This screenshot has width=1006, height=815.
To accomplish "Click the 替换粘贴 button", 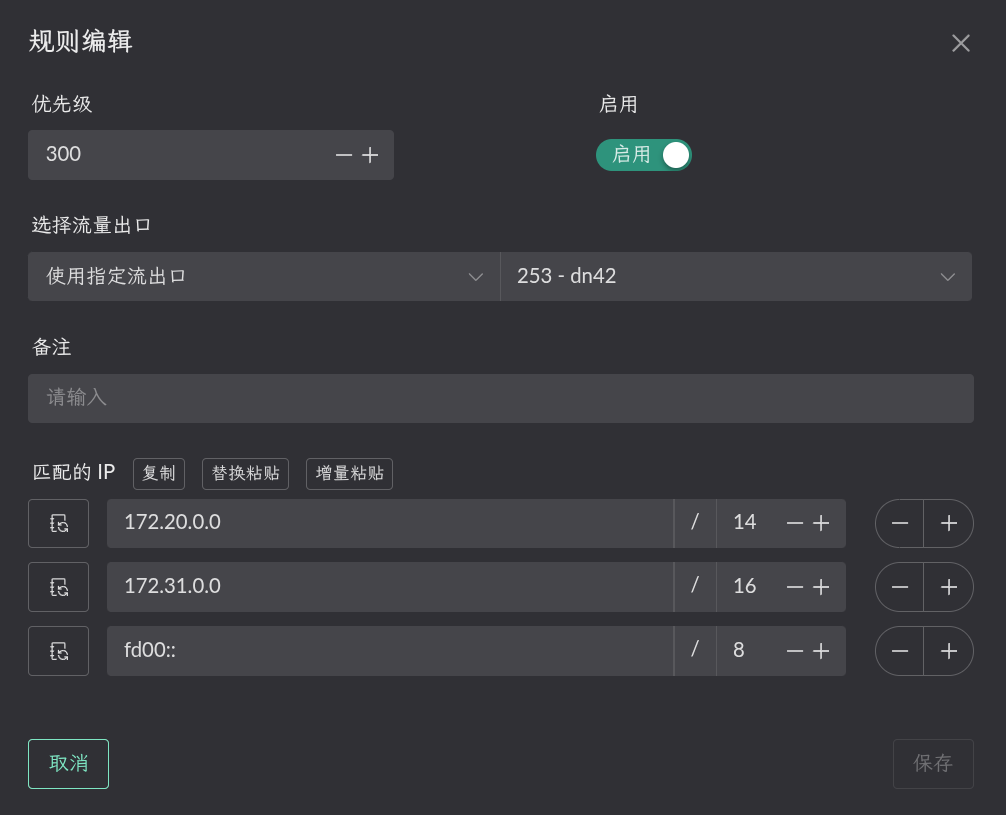I will [x=245, y=474].
